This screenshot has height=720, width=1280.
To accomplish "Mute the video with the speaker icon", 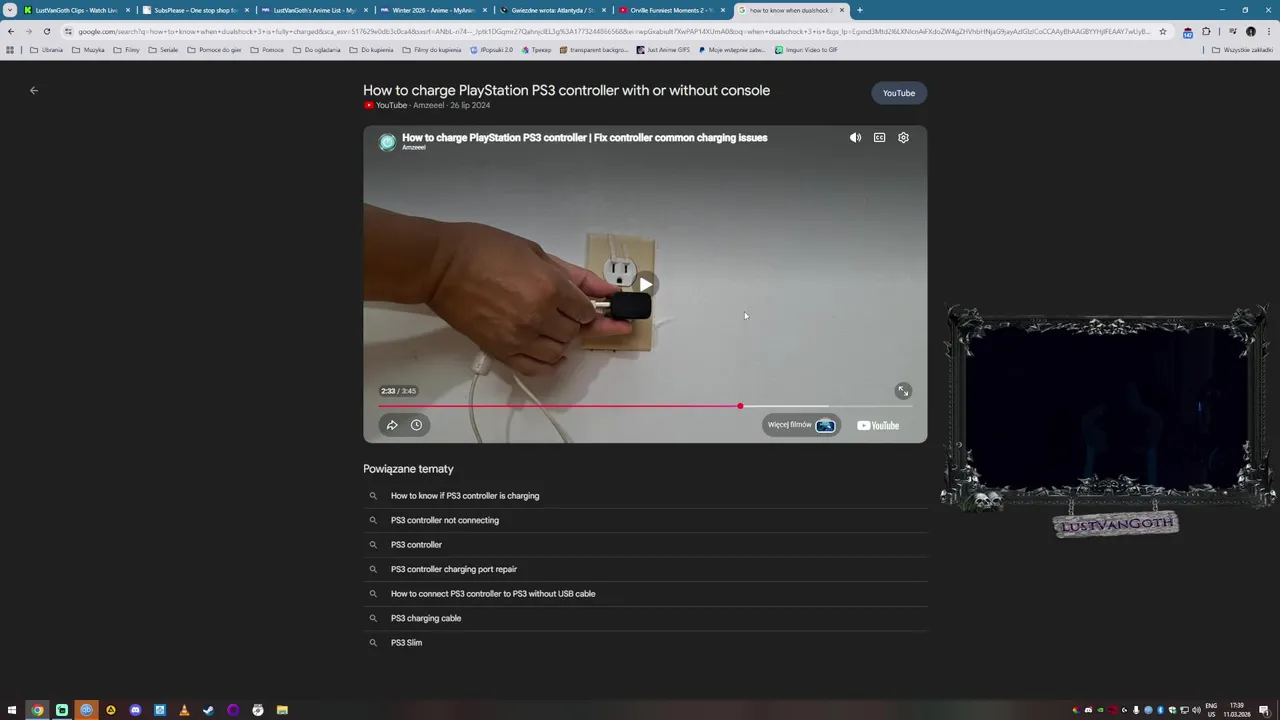I will 855,138.
